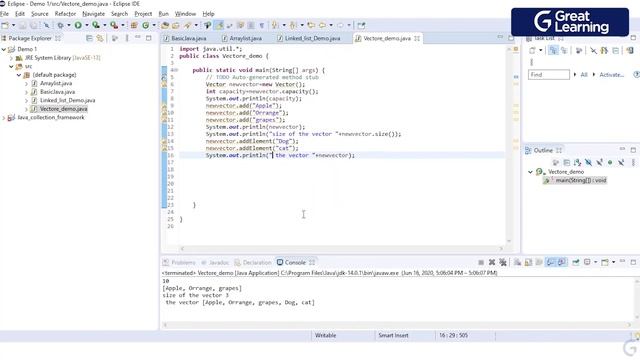Click the Run External Tools icon
Image resolution: width=640 pixels, height=360 pixels.
[x=114, y=25]
